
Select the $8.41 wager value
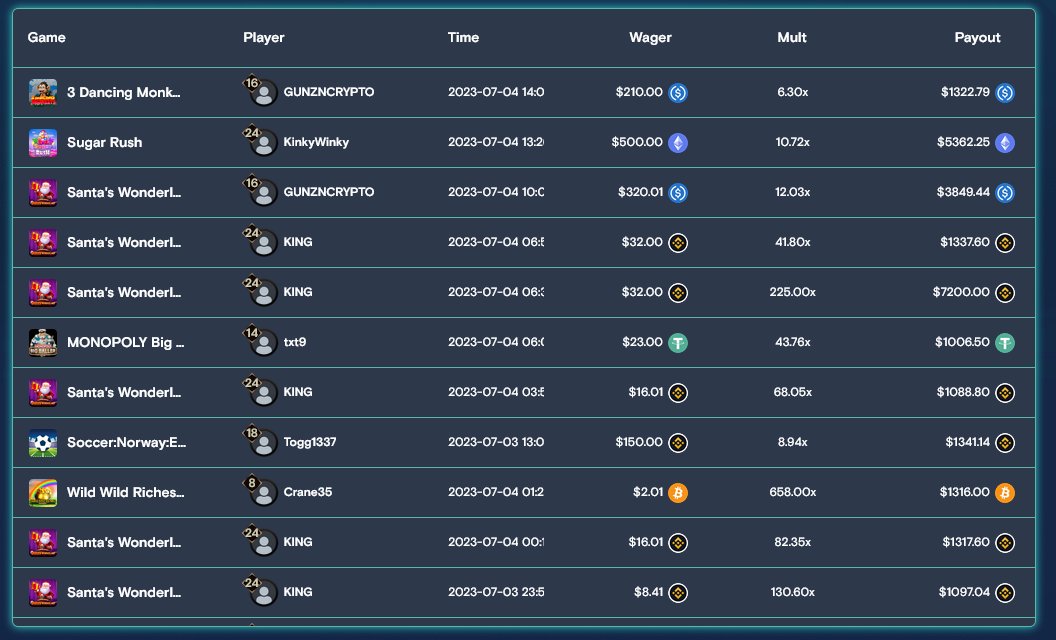(649, 591)
